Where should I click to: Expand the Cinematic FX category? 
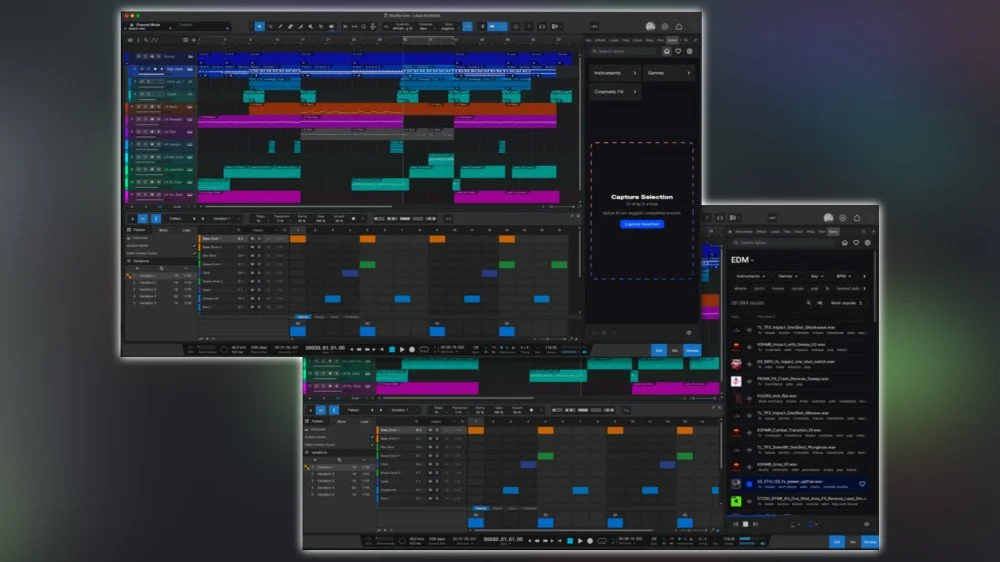click(x=615, y=92)
